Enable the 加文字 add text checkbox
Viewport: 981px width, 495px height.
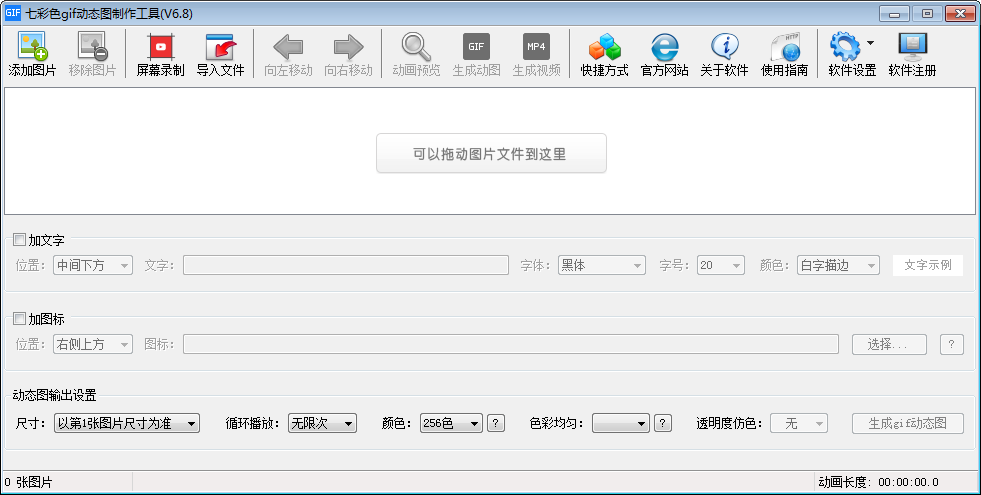(x=20, y=240)
